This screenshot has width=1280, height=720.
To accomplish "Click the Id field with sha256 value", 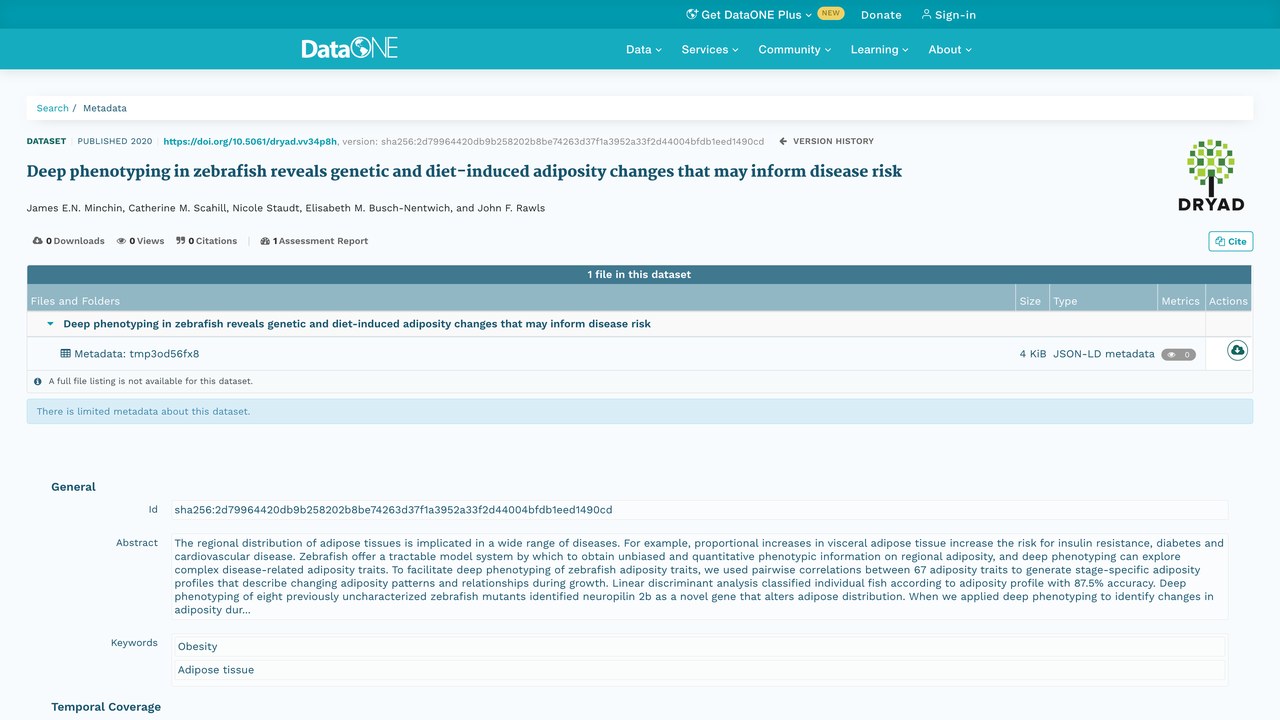I will (699, 510).
